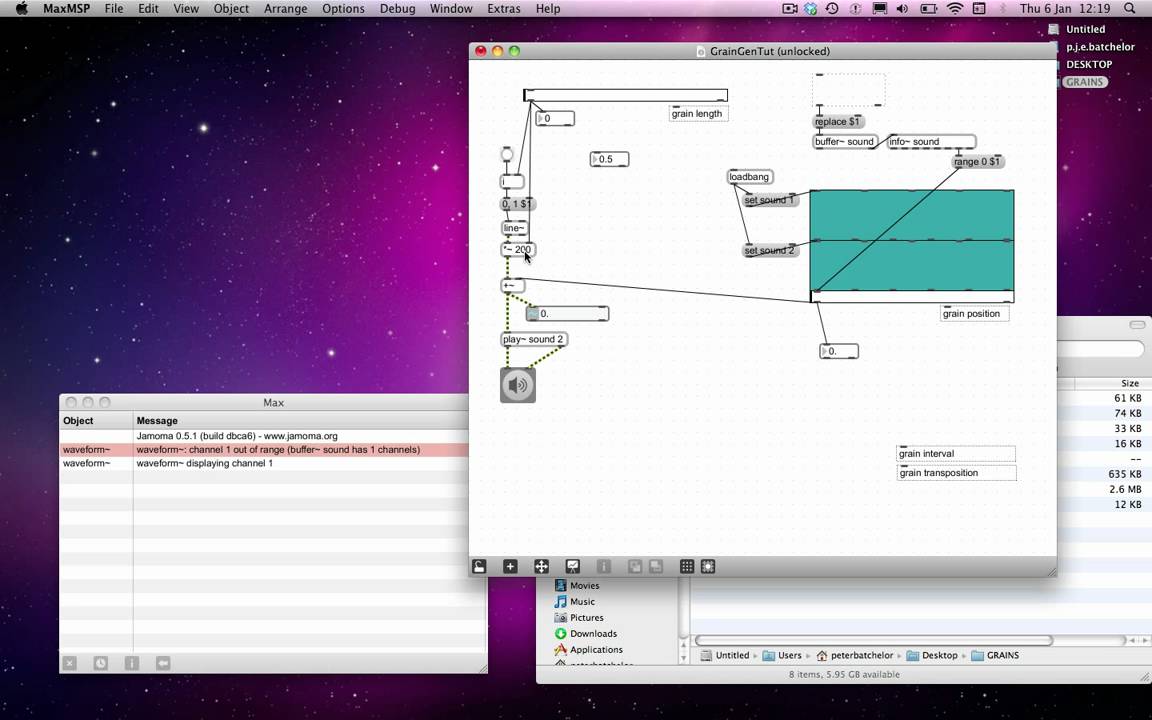Click the loadbang object
This screenshot has width=1152, height=720.
click(x=750, y=177)
